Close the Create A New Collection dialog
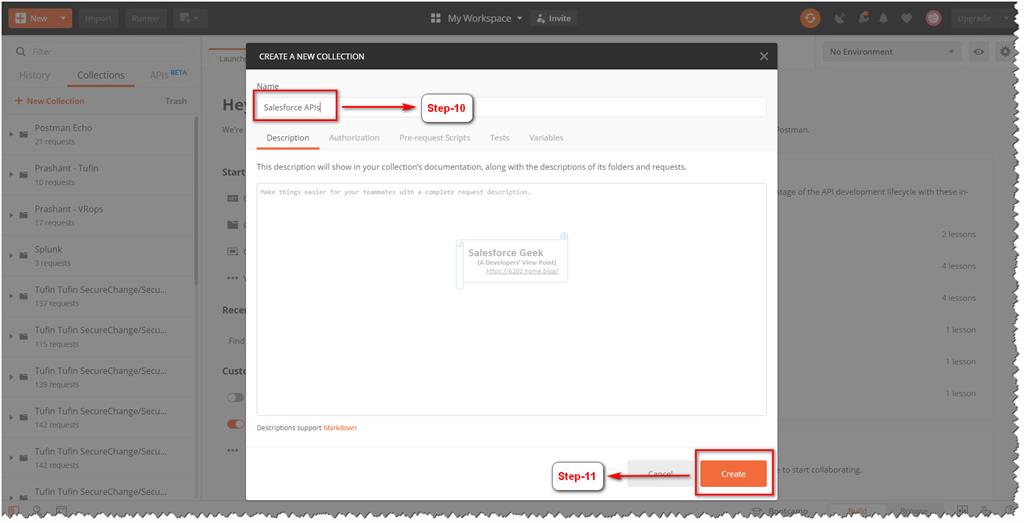This screenshot has width=1024, height=523. [763, 56]
